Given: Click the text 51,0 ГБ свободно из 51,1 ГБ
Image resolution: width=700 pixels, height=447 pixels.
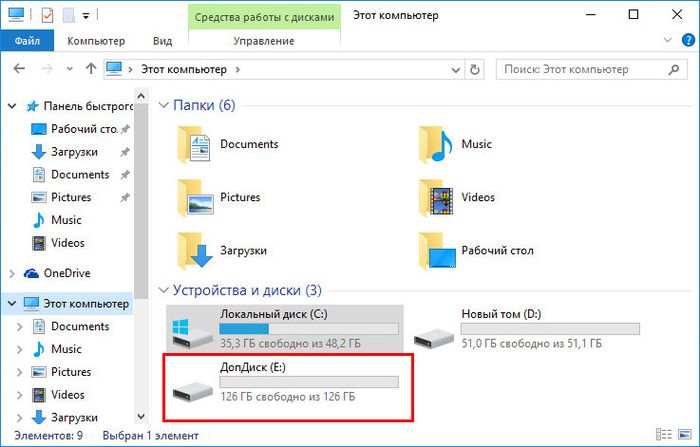Looking at the screenshot, I should tap(532, 344).
